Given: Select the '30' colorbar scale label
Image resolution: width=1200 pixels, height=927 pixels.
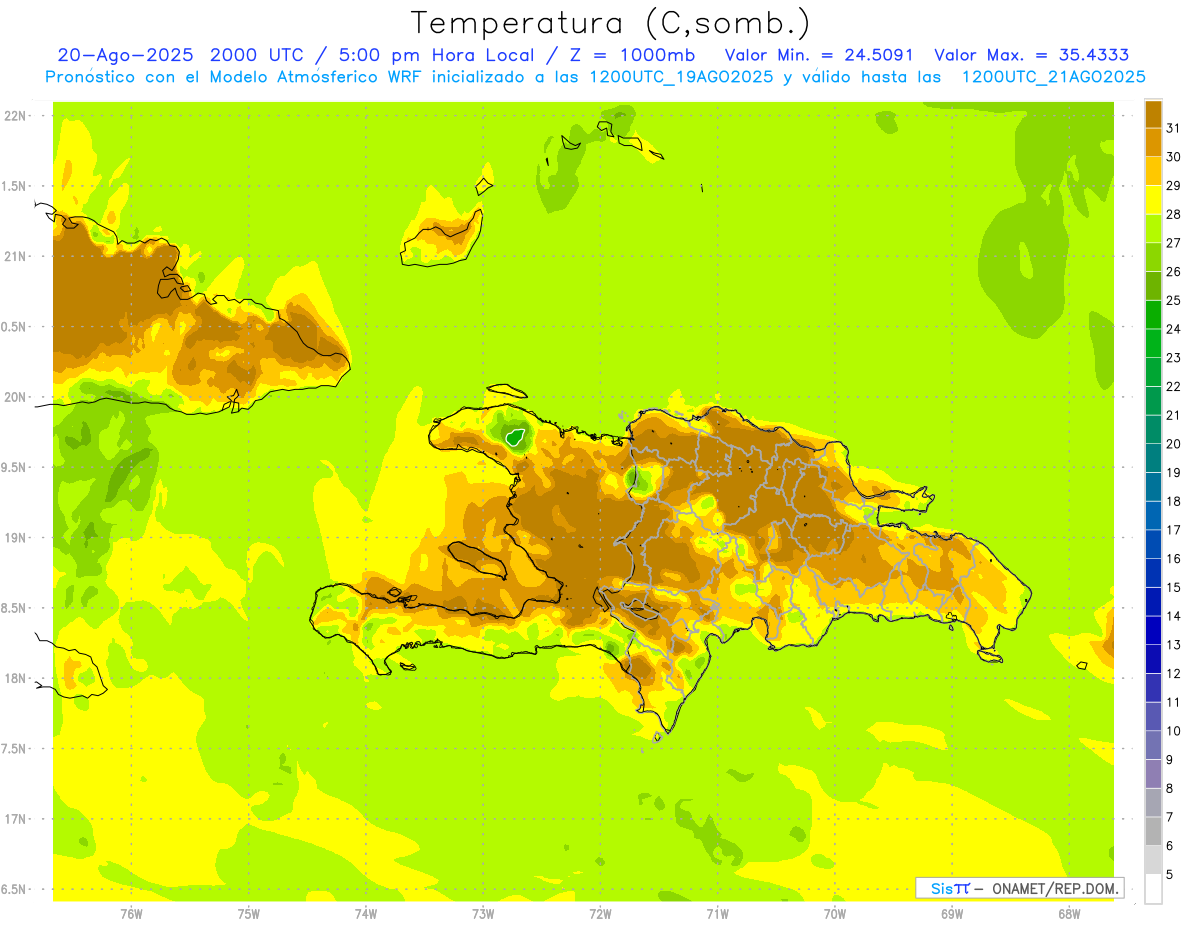Looking at the screenshot, I should [1173, 157].
